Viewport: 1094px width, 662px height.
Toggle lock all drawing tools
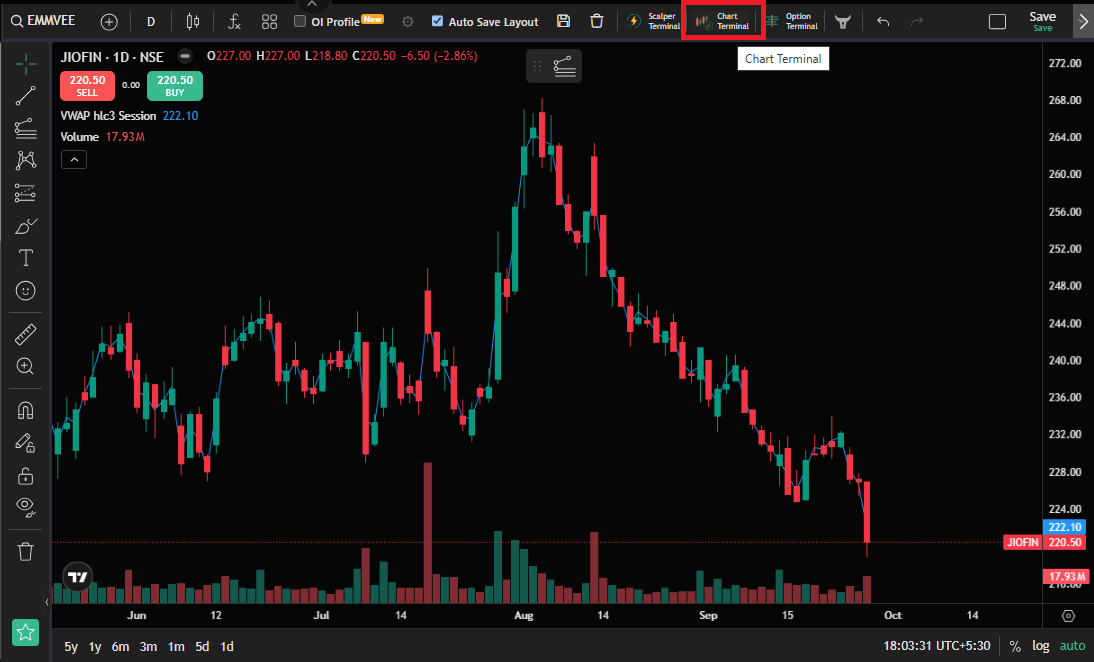click(x=26, y=476)
